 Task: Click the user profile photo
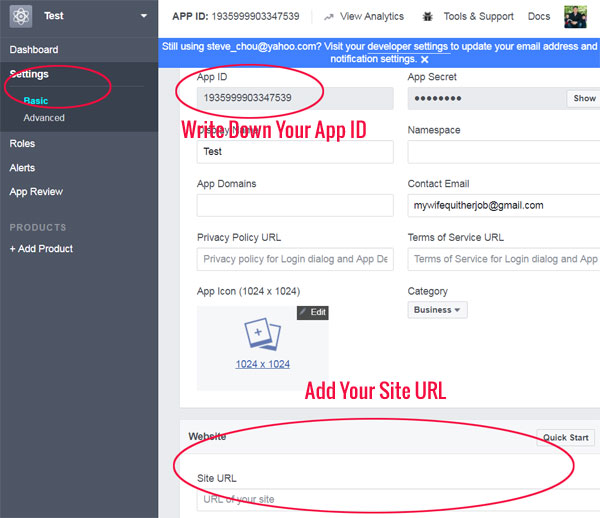(x=575, y=17)
